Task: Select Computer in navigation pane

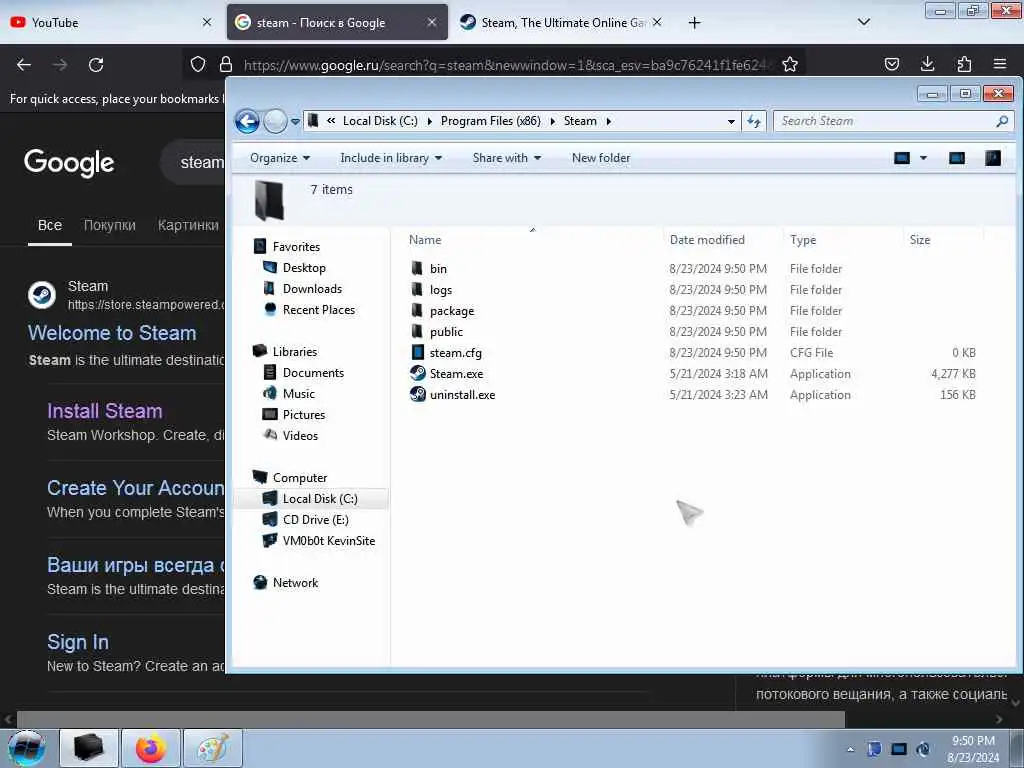Action: 300,477
